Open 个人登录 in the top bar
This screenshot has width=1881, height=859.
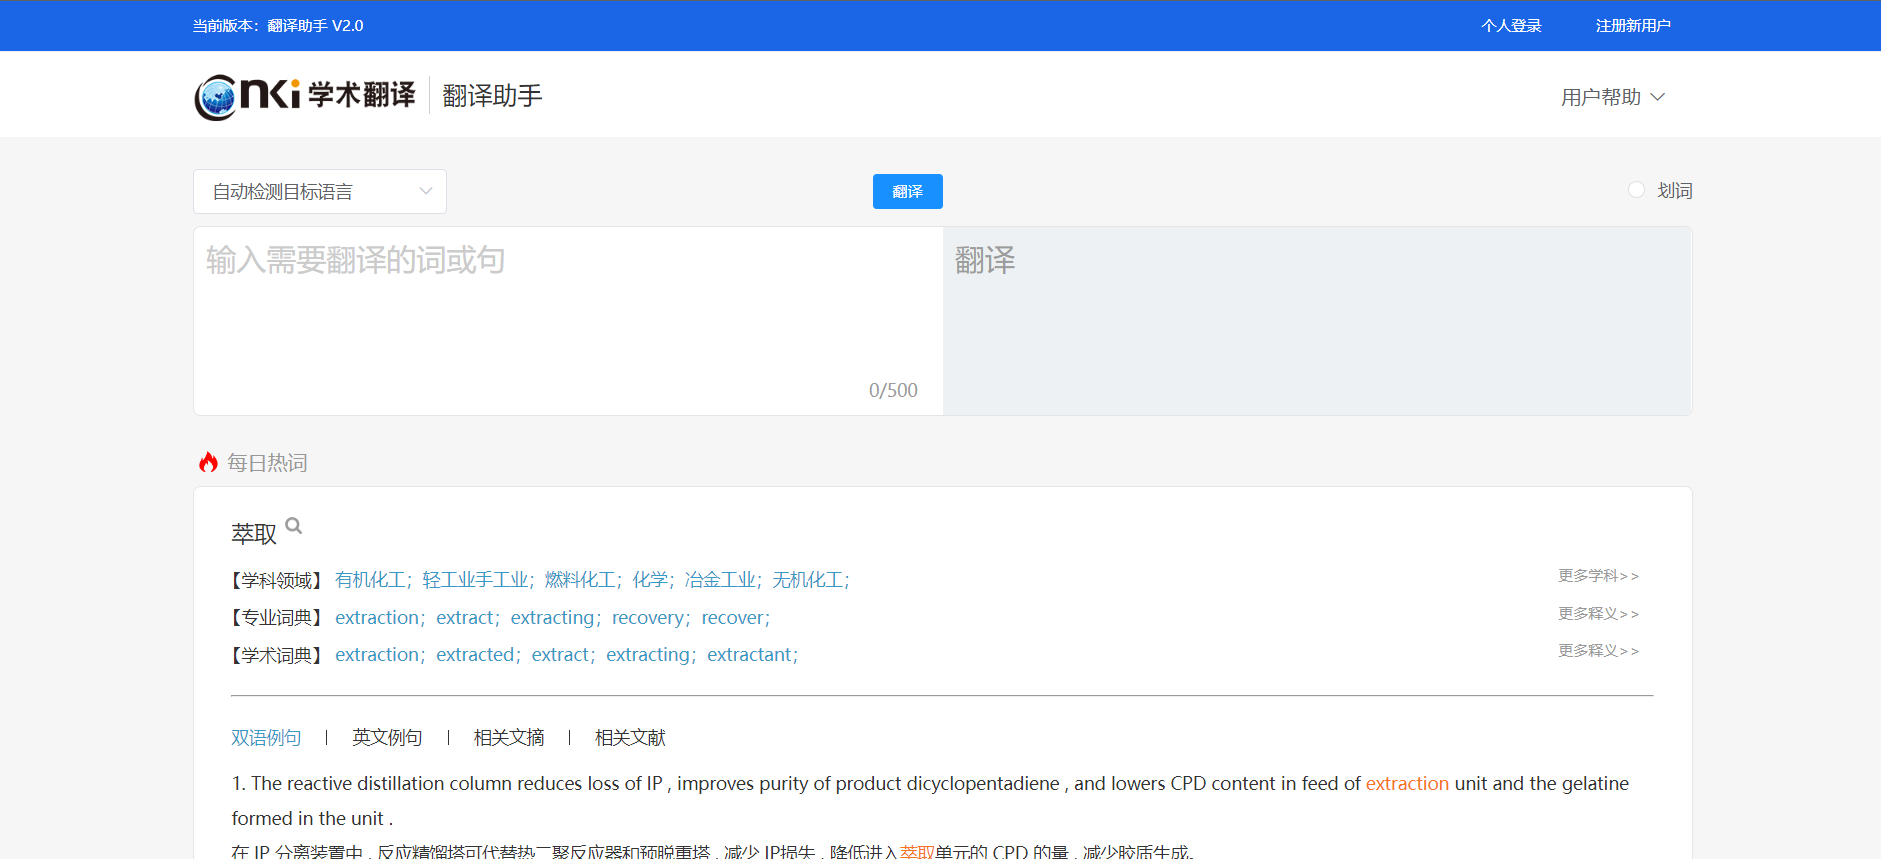(x=1510, y=26)
